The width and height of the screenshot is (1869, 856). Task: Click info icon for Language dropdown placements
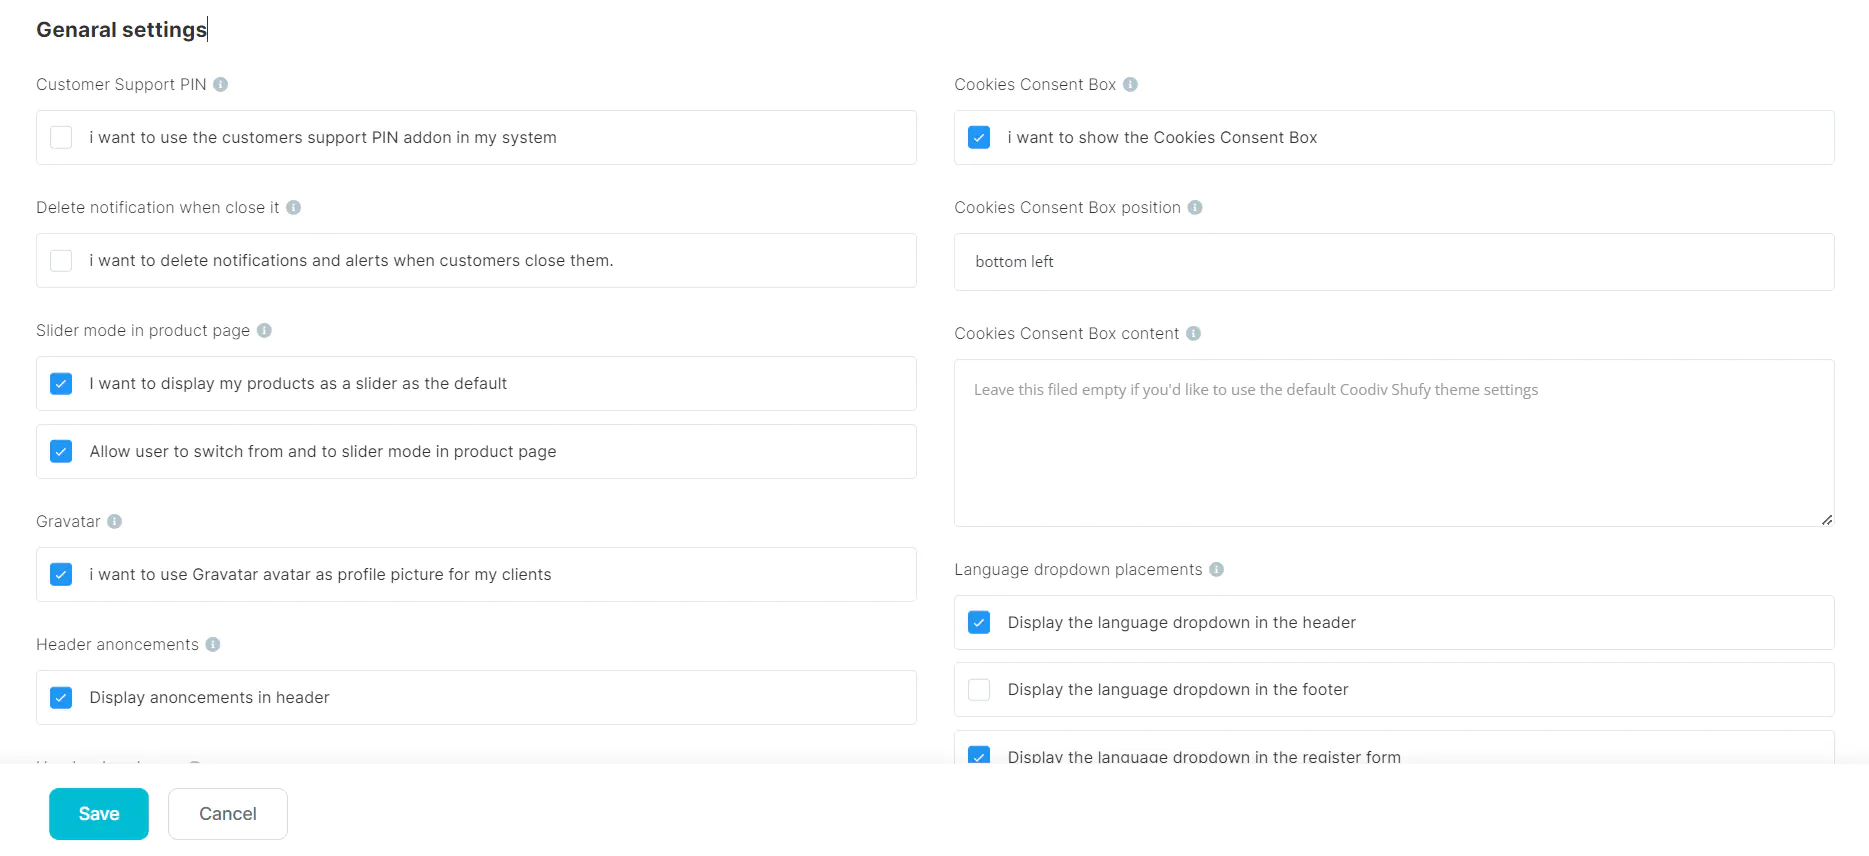tap(1216, 570)
